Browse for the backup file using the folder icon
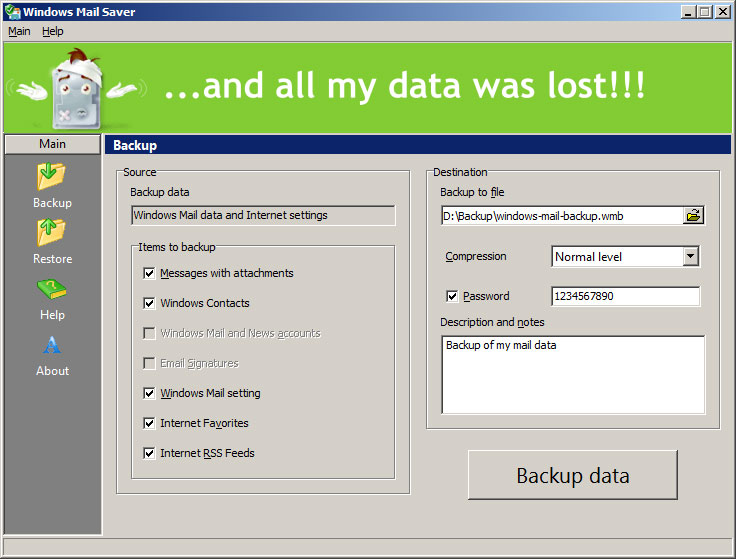 point(693,215)
